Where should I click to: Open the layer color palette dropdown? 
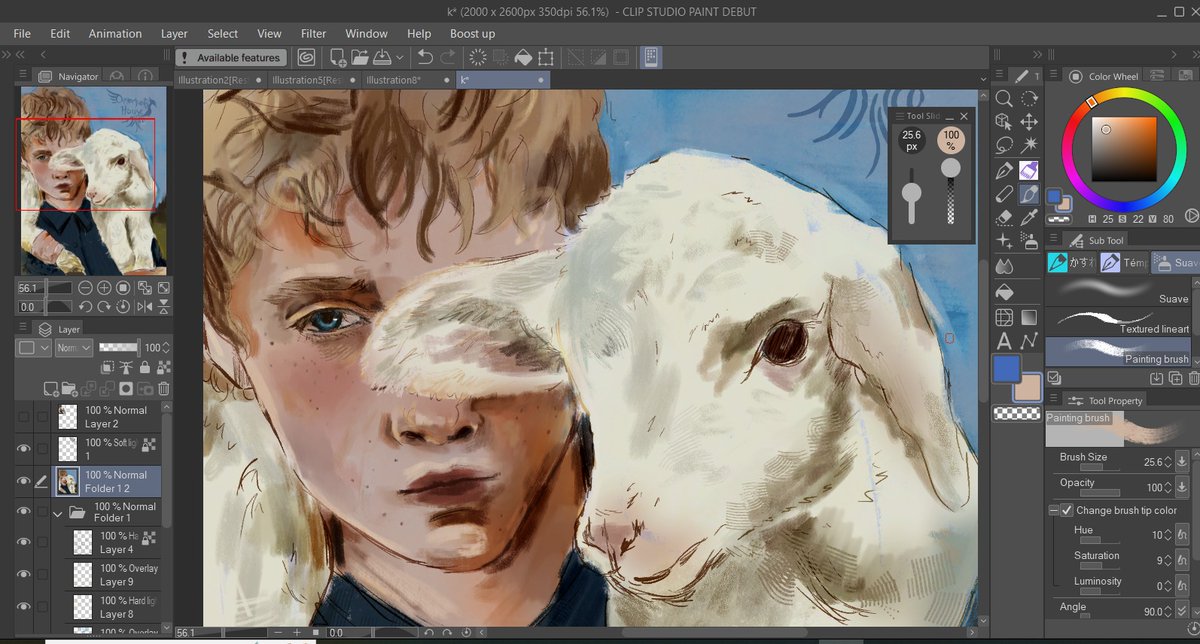(x=34, y=347)
